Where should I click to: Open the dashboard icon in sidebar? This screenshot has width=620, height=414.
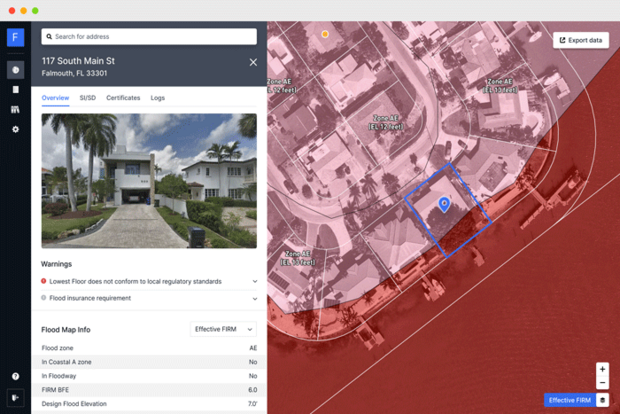[15, 70]
